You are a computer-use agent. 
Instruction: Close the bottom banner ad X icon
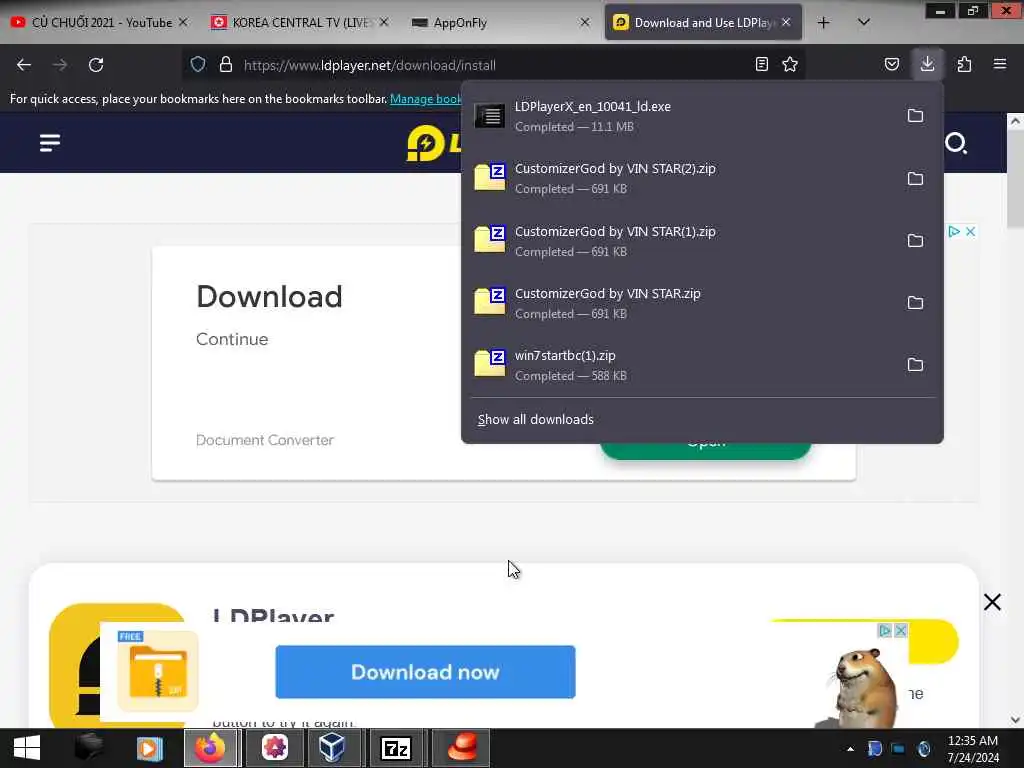pos(901,631)
